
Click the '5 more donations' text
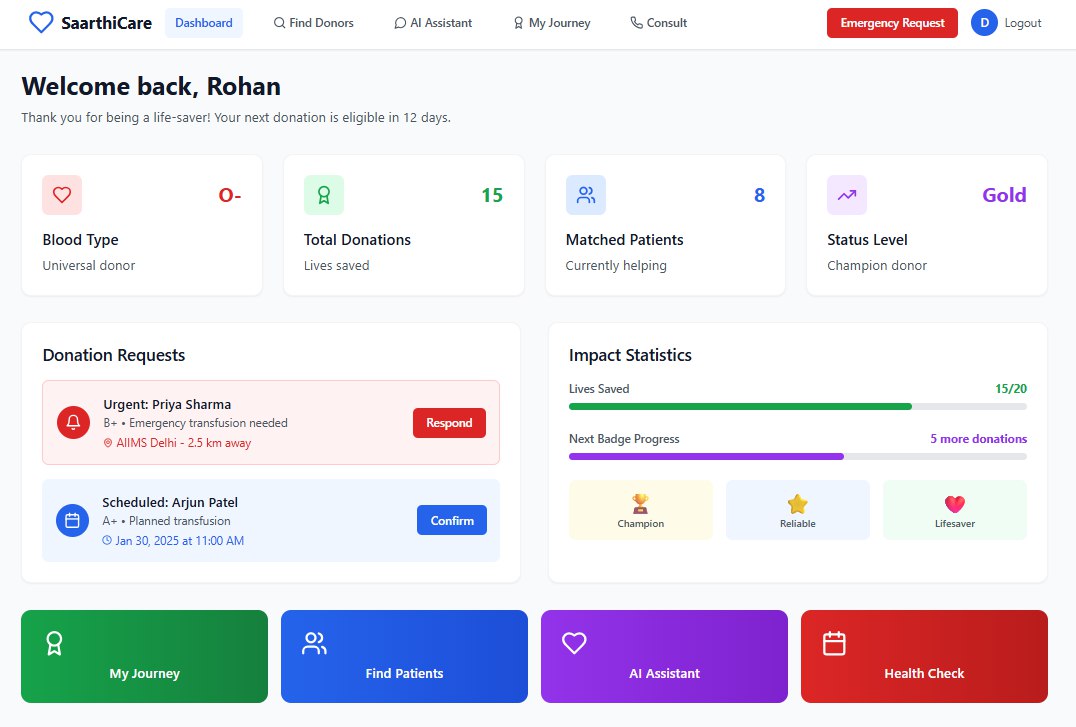click(979, 439)
